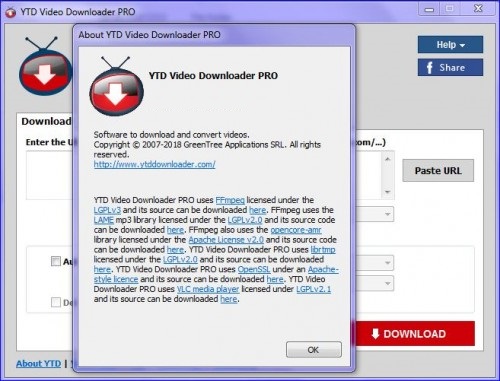Open the FFmpeg link
Image resolution: width=500 pixels, height=381 pixels.
coord(230,200)
